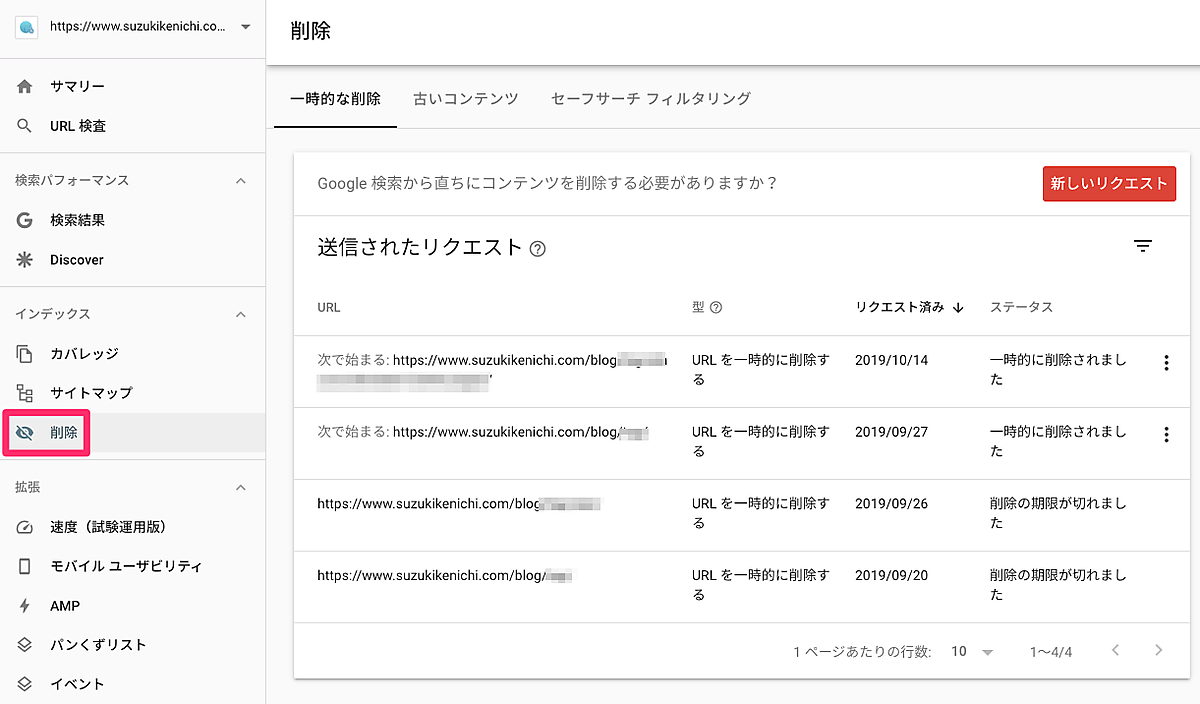1200x704 pixels.
Task: Open the カバレッジ report icon
Action: point(25,354)
